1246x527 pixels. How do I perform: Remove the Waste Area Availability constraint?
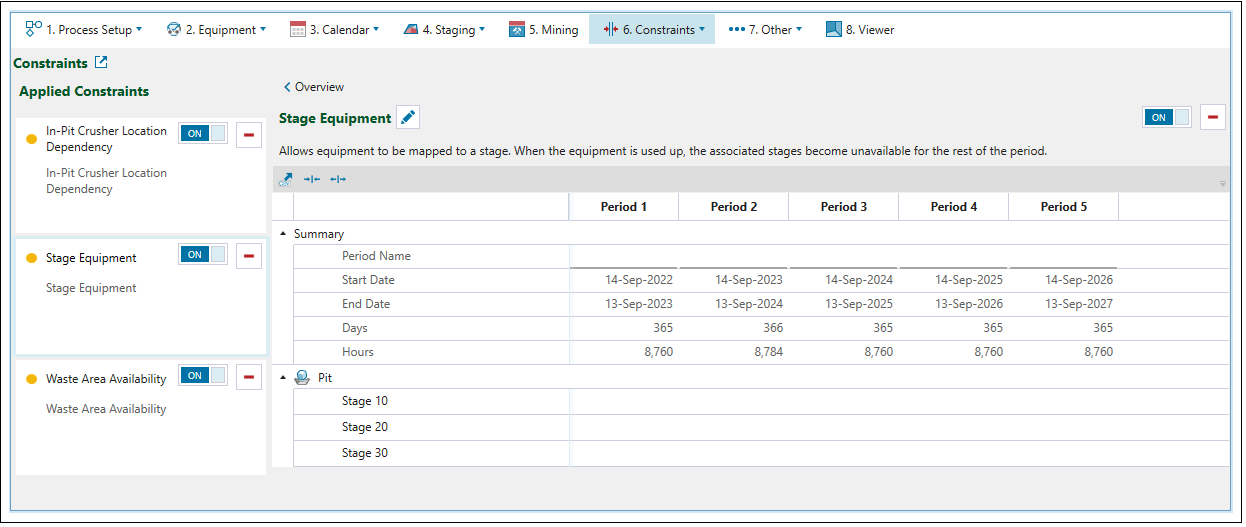(x=249, y=377)
